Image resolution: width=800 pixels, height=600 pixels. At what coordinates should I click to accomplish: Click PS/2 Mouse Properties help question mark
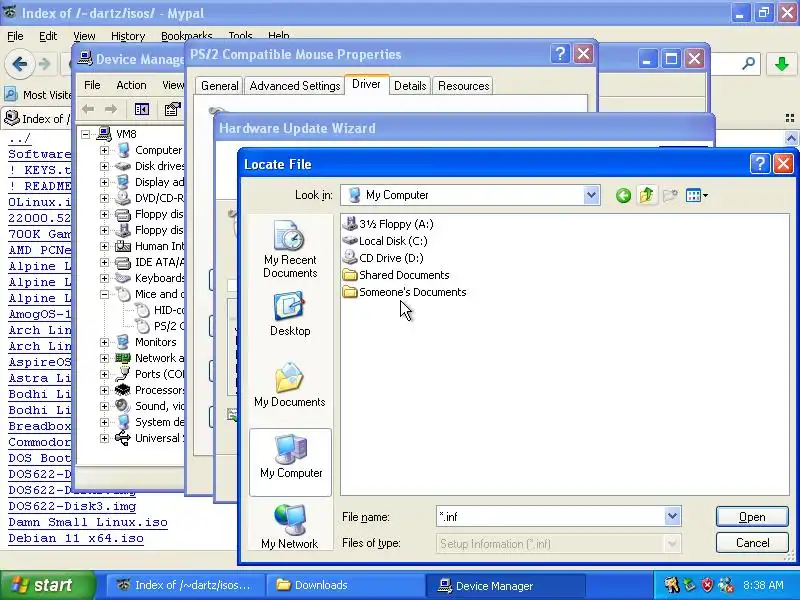pos(560,54)
